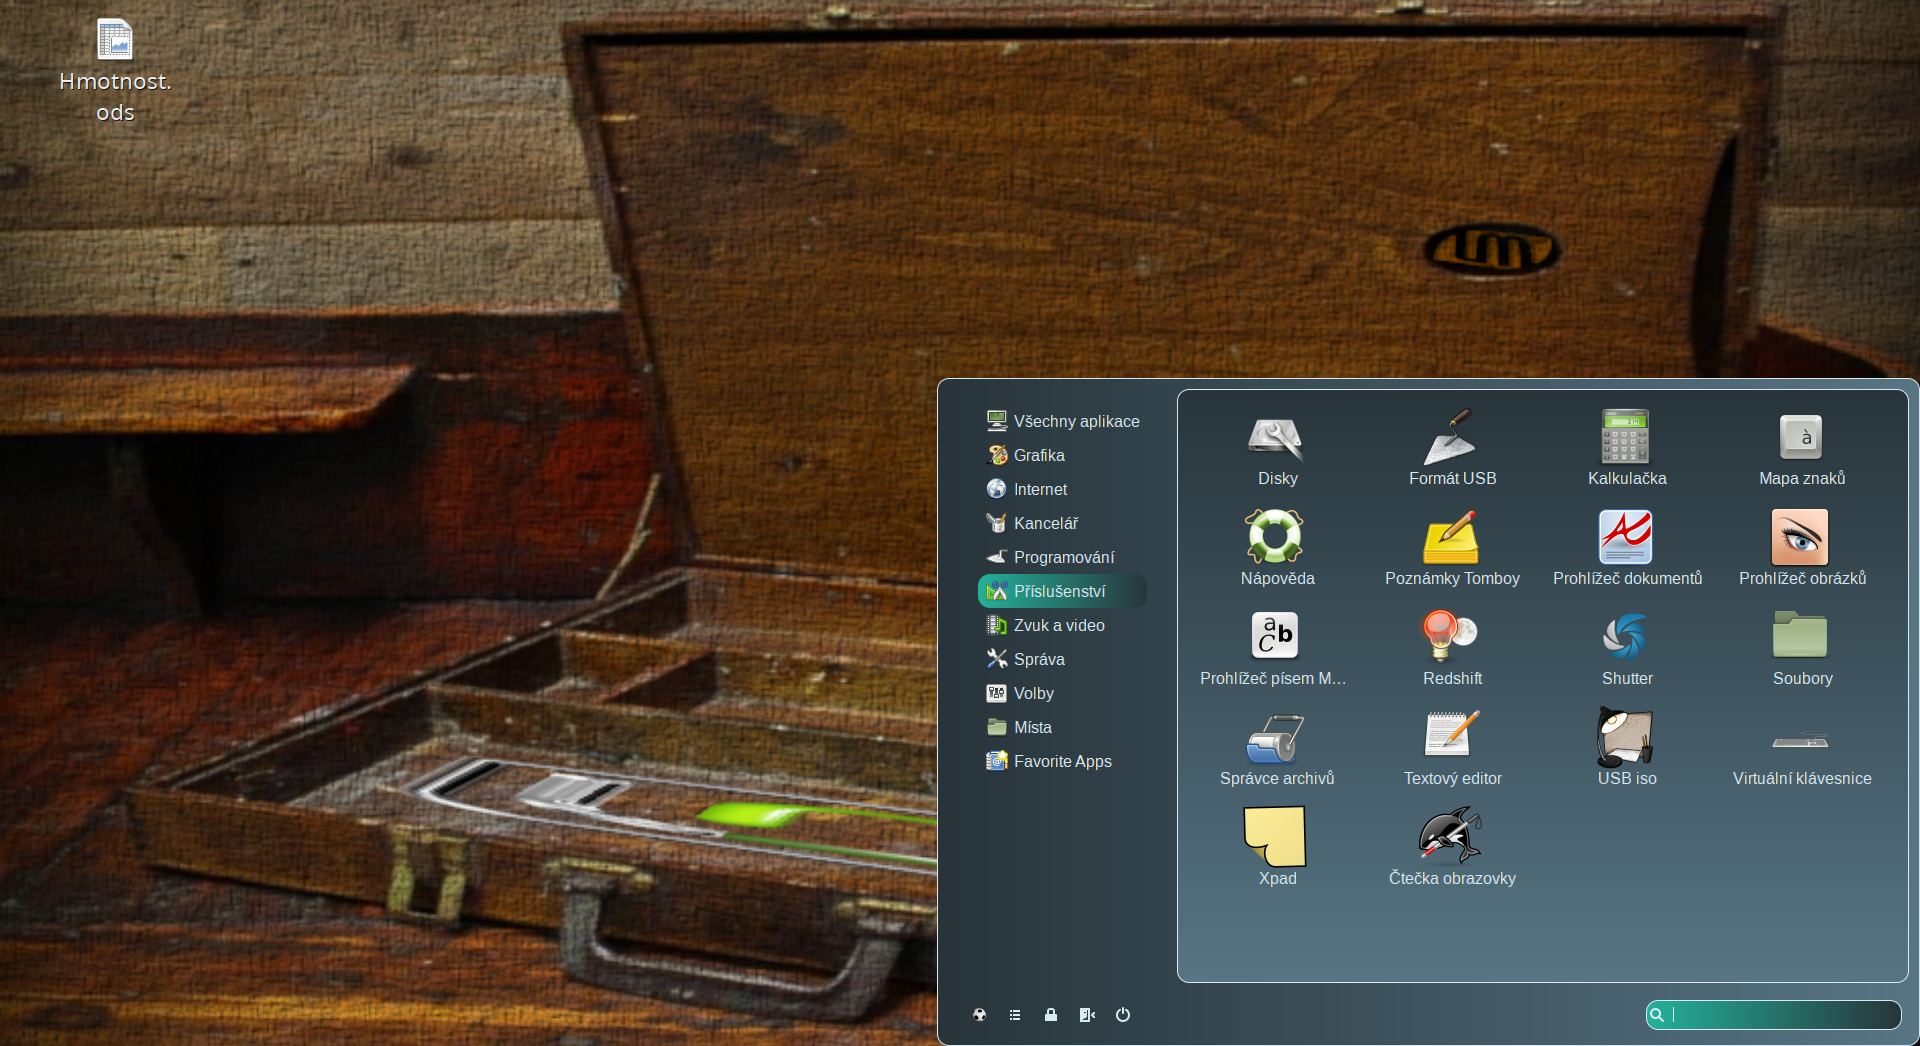Launch Xpad sticky notes
This screenshot has height=1046, width=1920.
pyautogui.click(x=1276, y=847)
